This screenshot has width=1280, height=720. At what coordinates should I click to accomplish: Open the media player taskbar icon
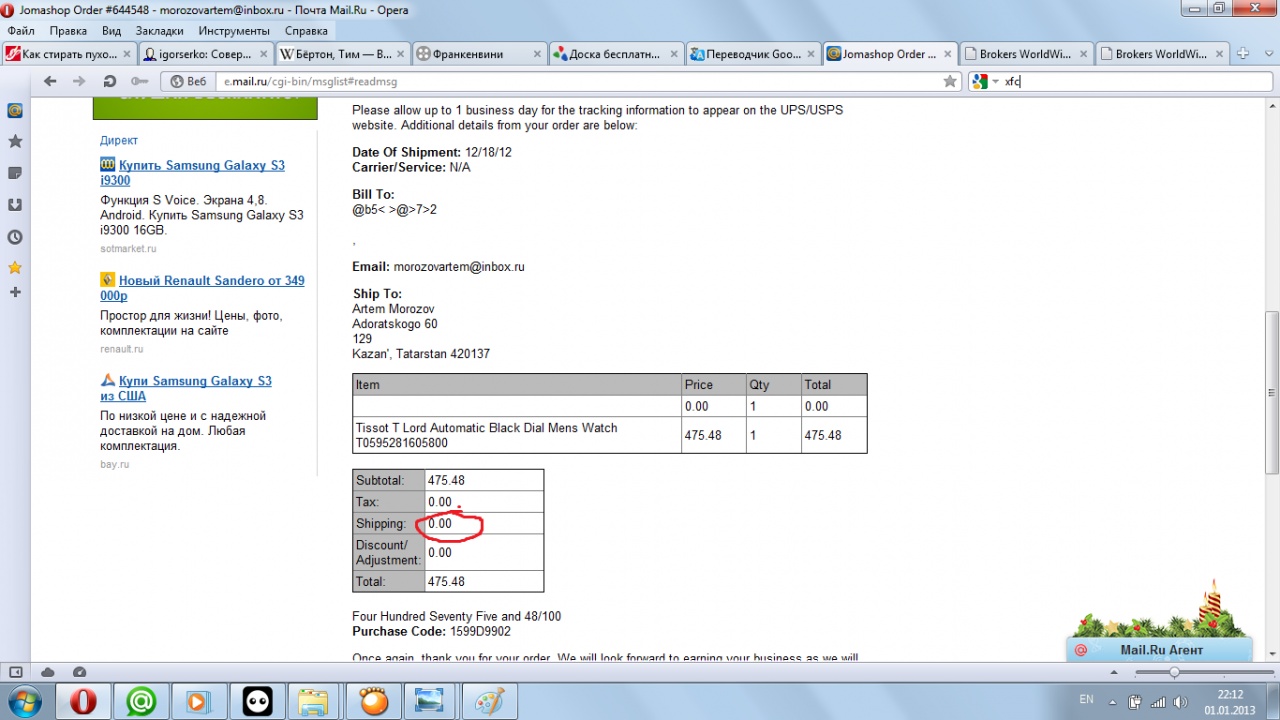(199, 701)
